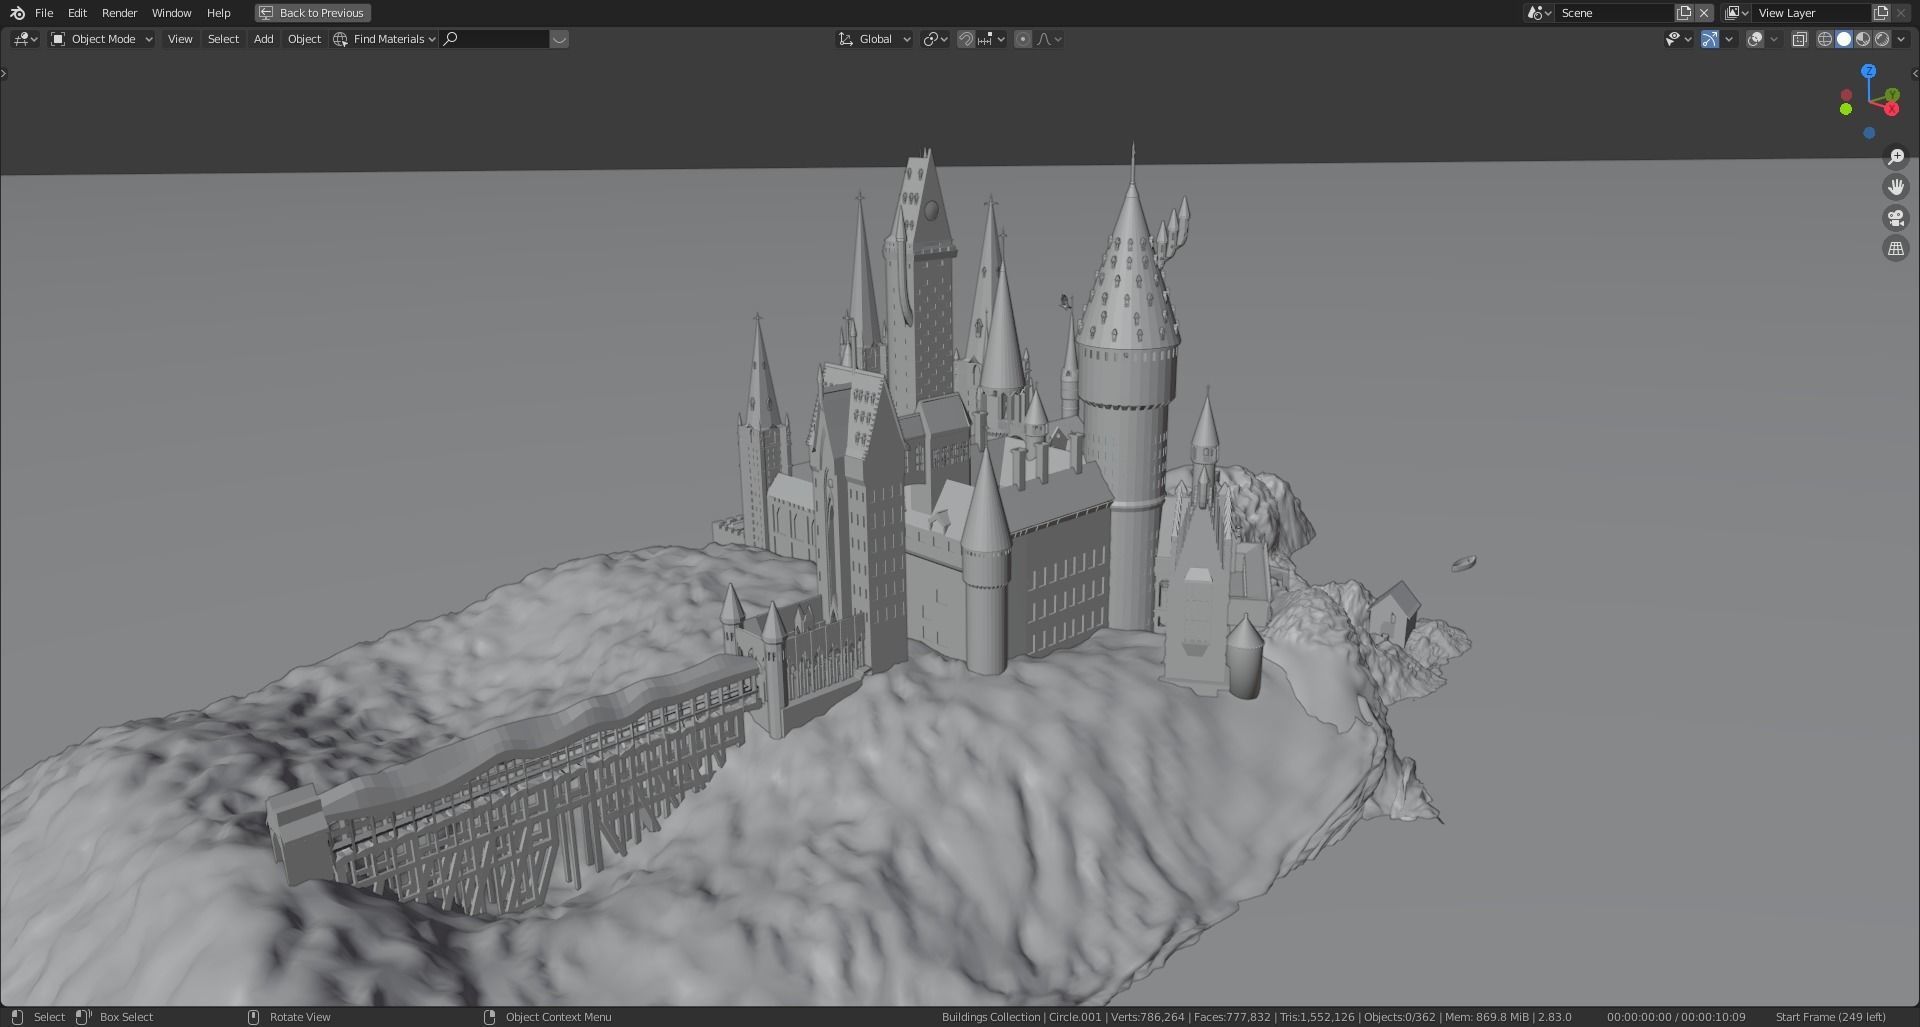Toggle X-ray mode
1920x1027 pixels.
(x=1799, y=39)
